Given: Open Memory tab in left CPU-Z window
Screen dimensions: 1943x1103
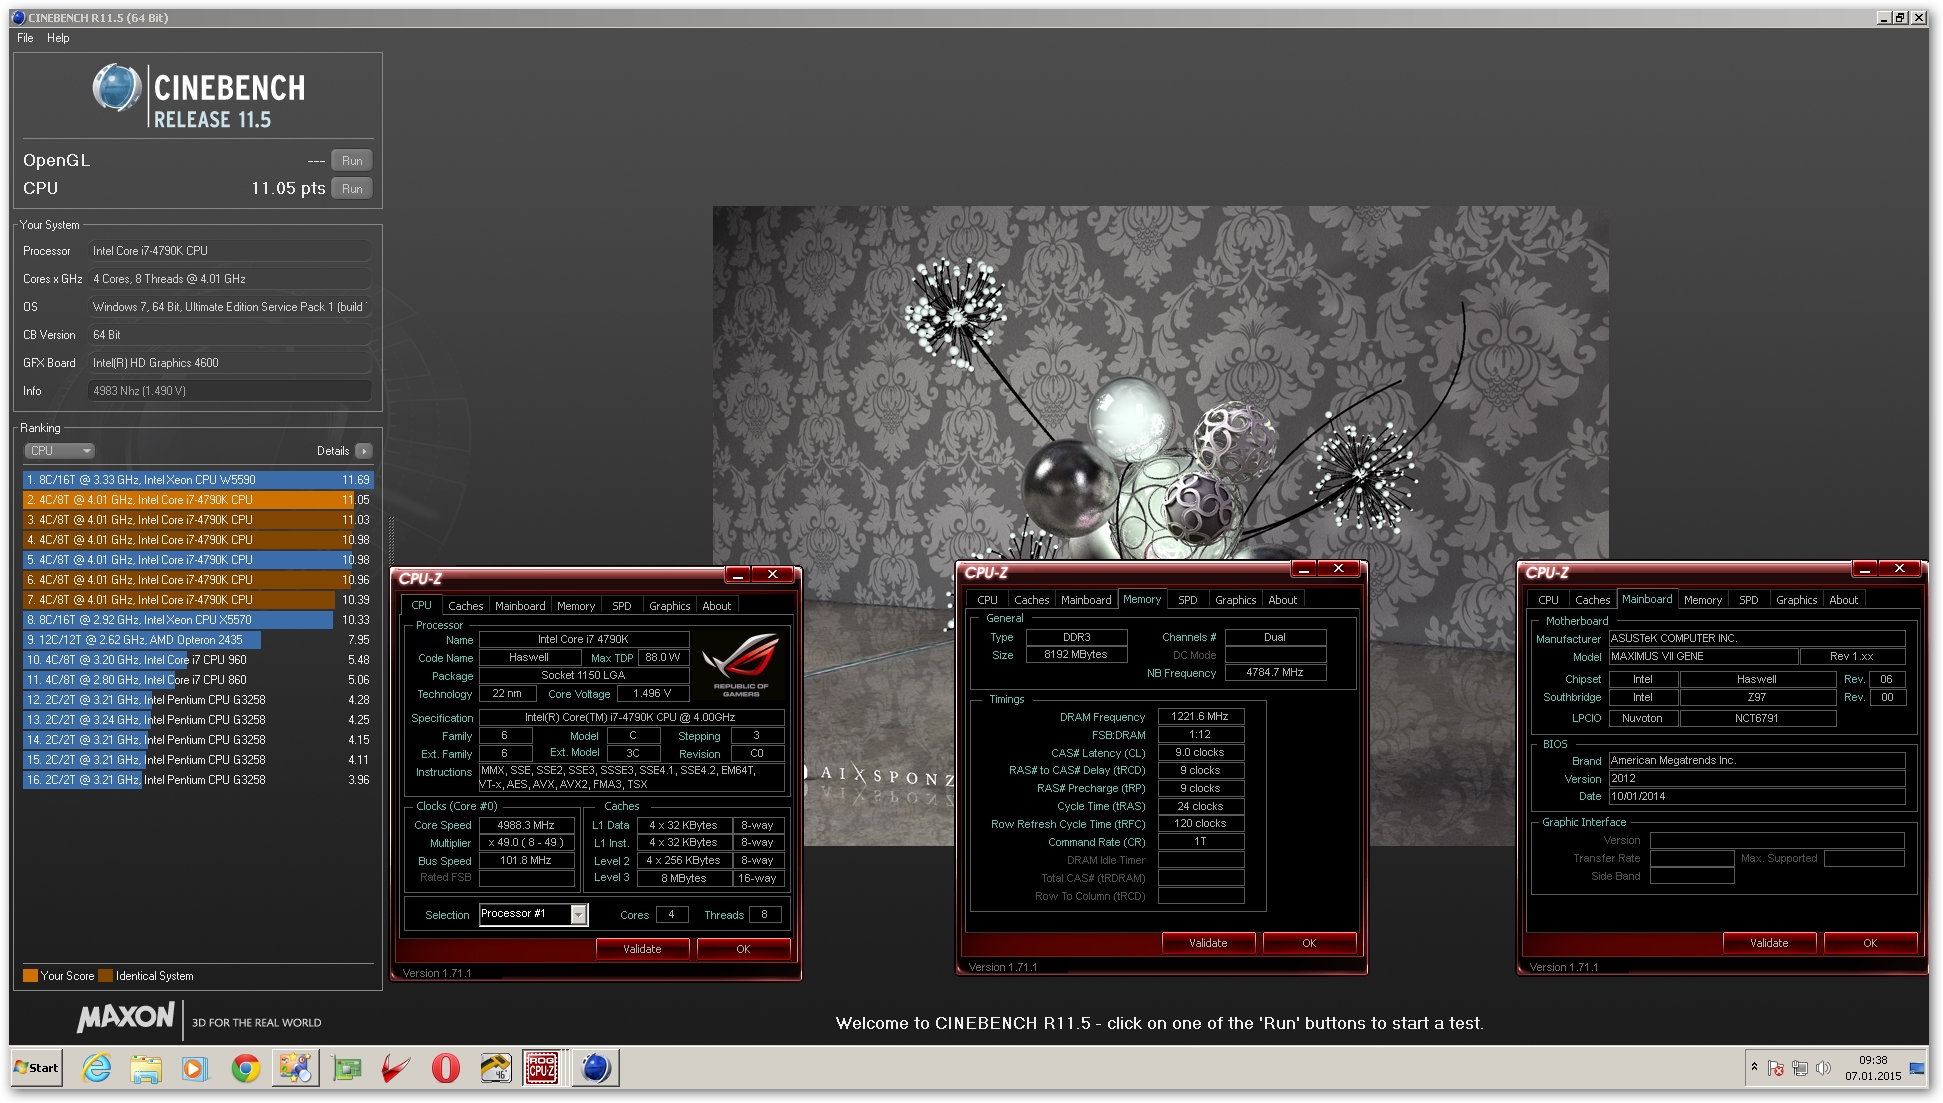Looking at the screenshot, I should (576, 606).
